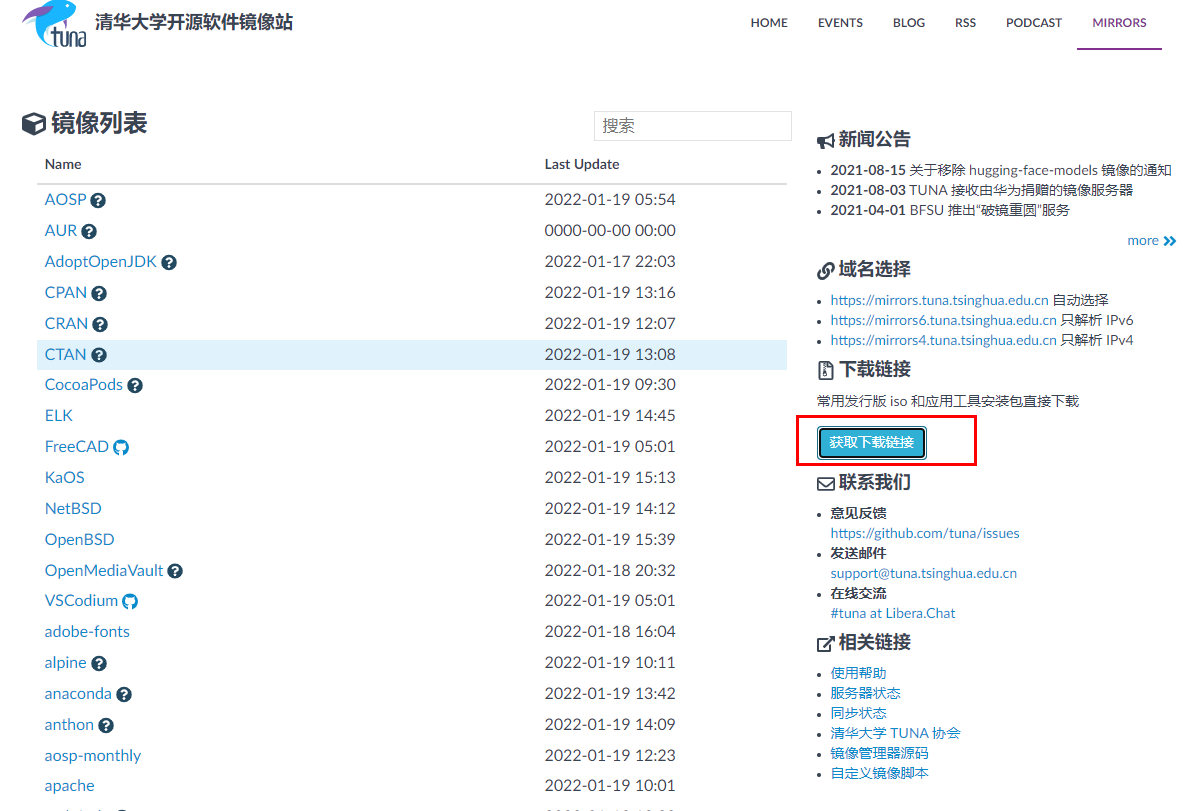Open the alpine mirror link
1204x811 pixels.
(66, 663)
